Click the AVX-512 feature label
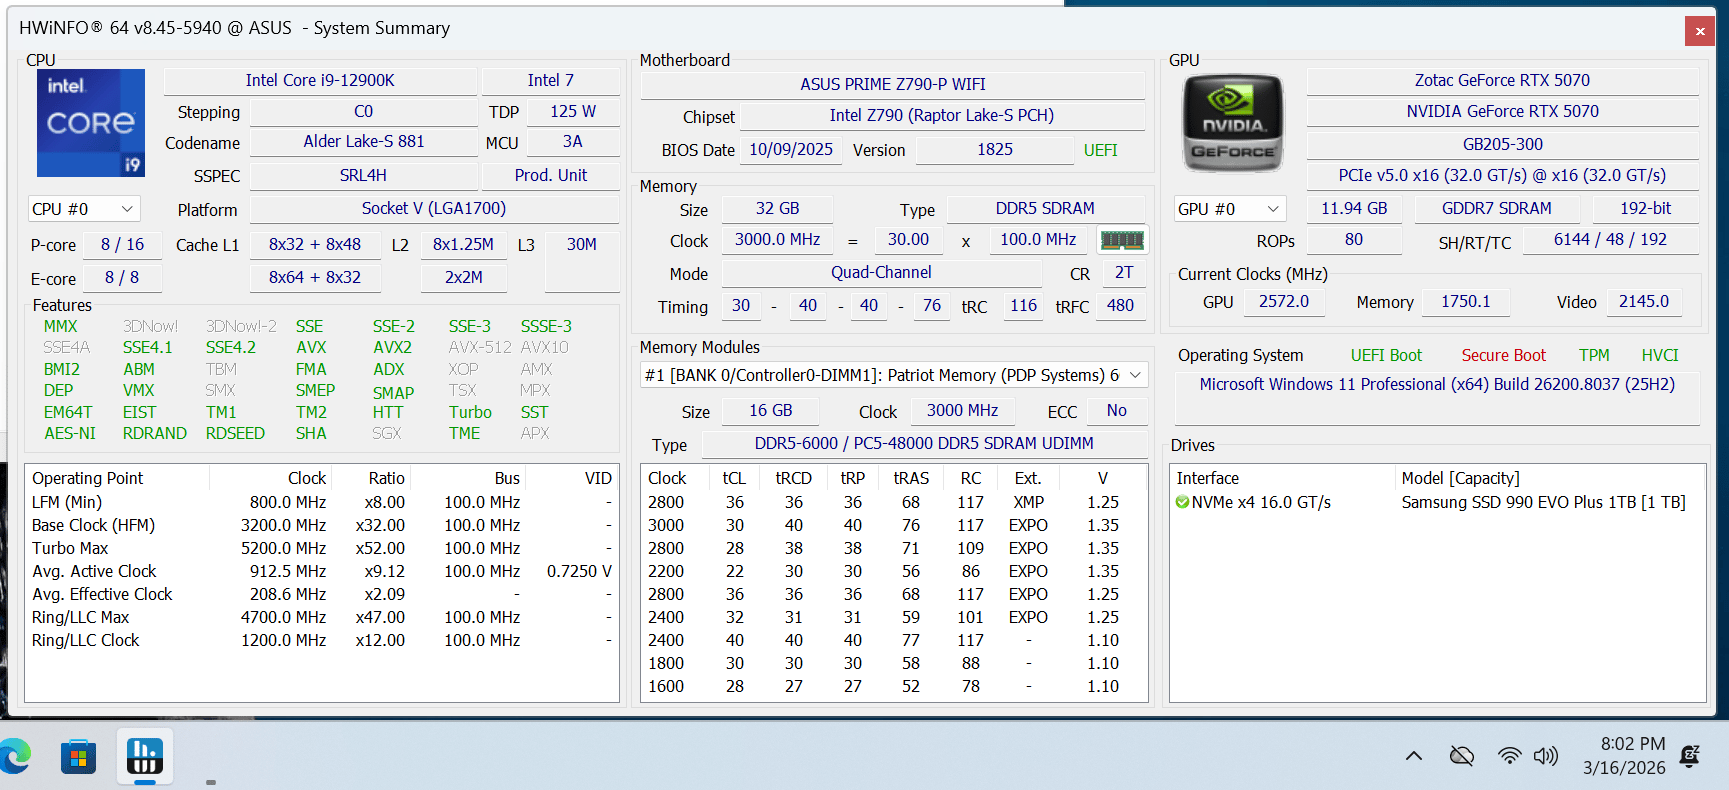Viewport: 1729px width, 790px height. pyautogui.click(x=480, y=347)
